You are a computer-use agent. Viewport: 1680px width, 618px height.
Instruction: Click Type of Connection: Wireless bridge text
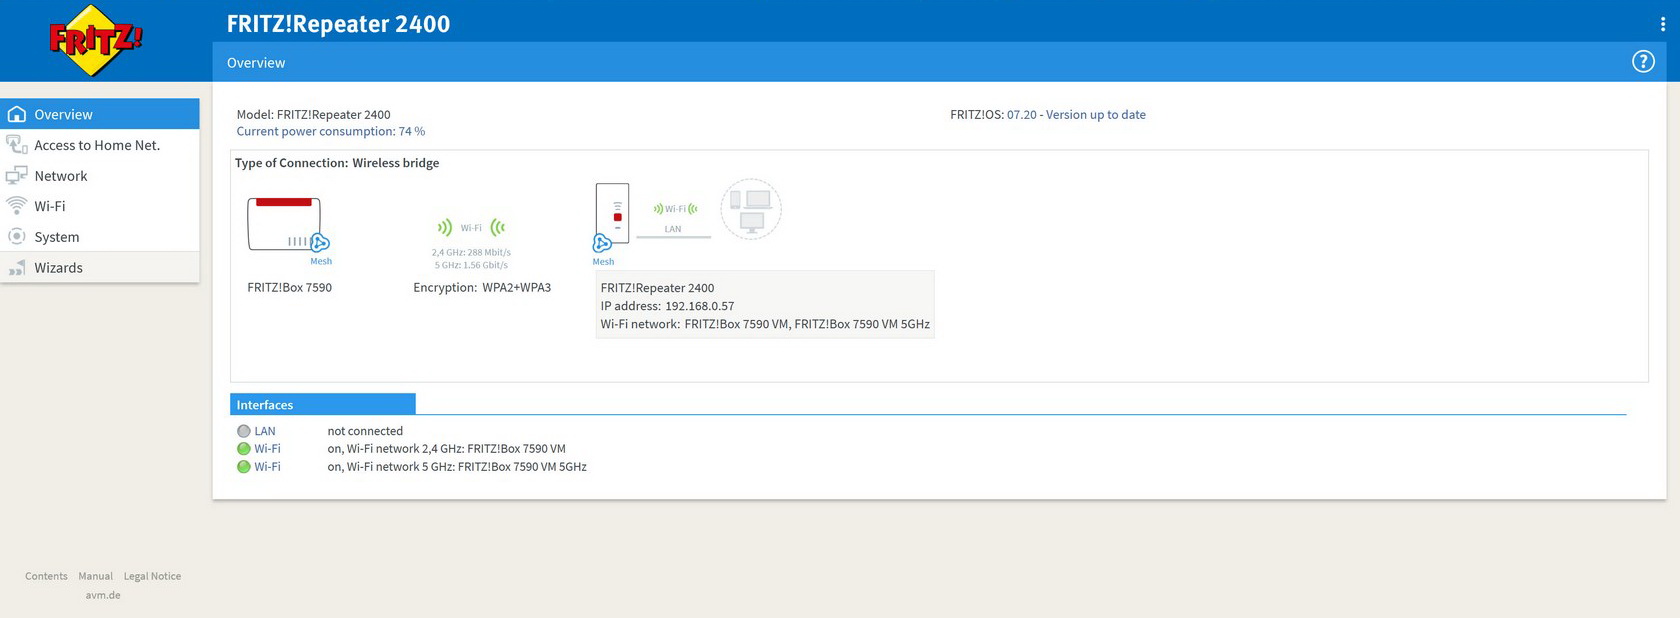point(337,163)
